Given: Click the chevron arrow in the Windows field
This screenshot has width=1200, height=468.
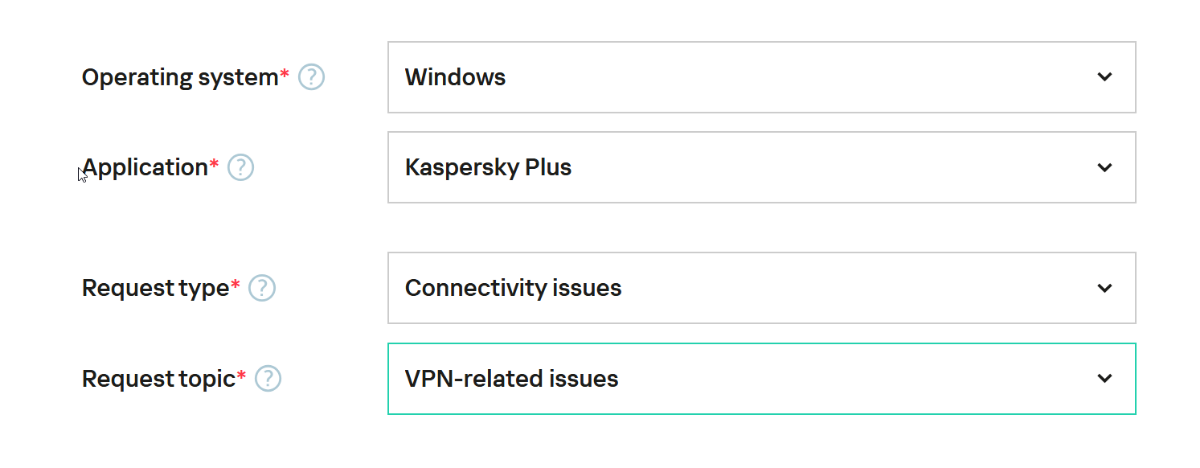Looking at the screenshot, I should (x=1104, y=77).
